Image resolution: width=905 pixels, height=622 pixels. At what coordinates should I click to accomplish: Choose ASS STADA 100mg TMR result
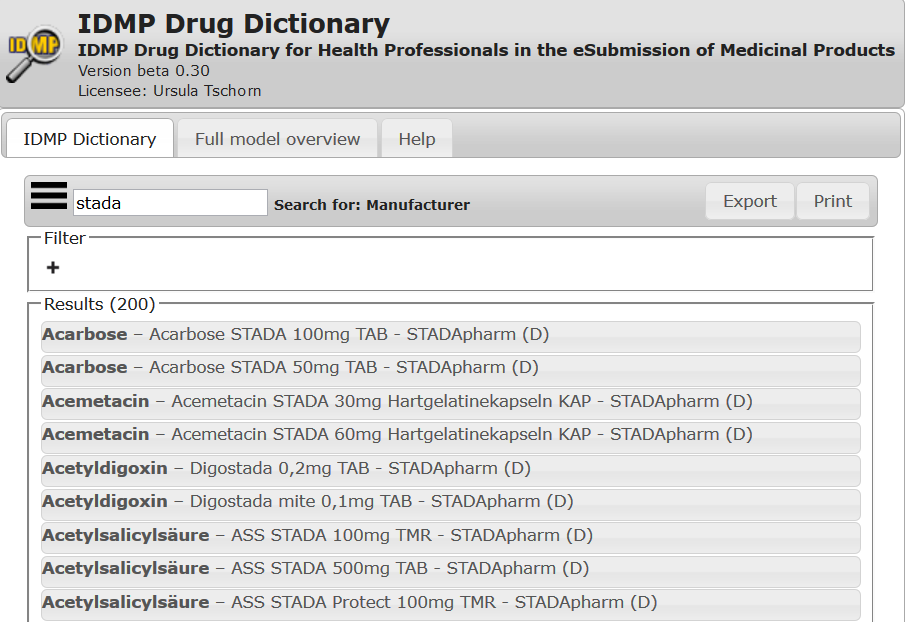[x=451, y=537]
